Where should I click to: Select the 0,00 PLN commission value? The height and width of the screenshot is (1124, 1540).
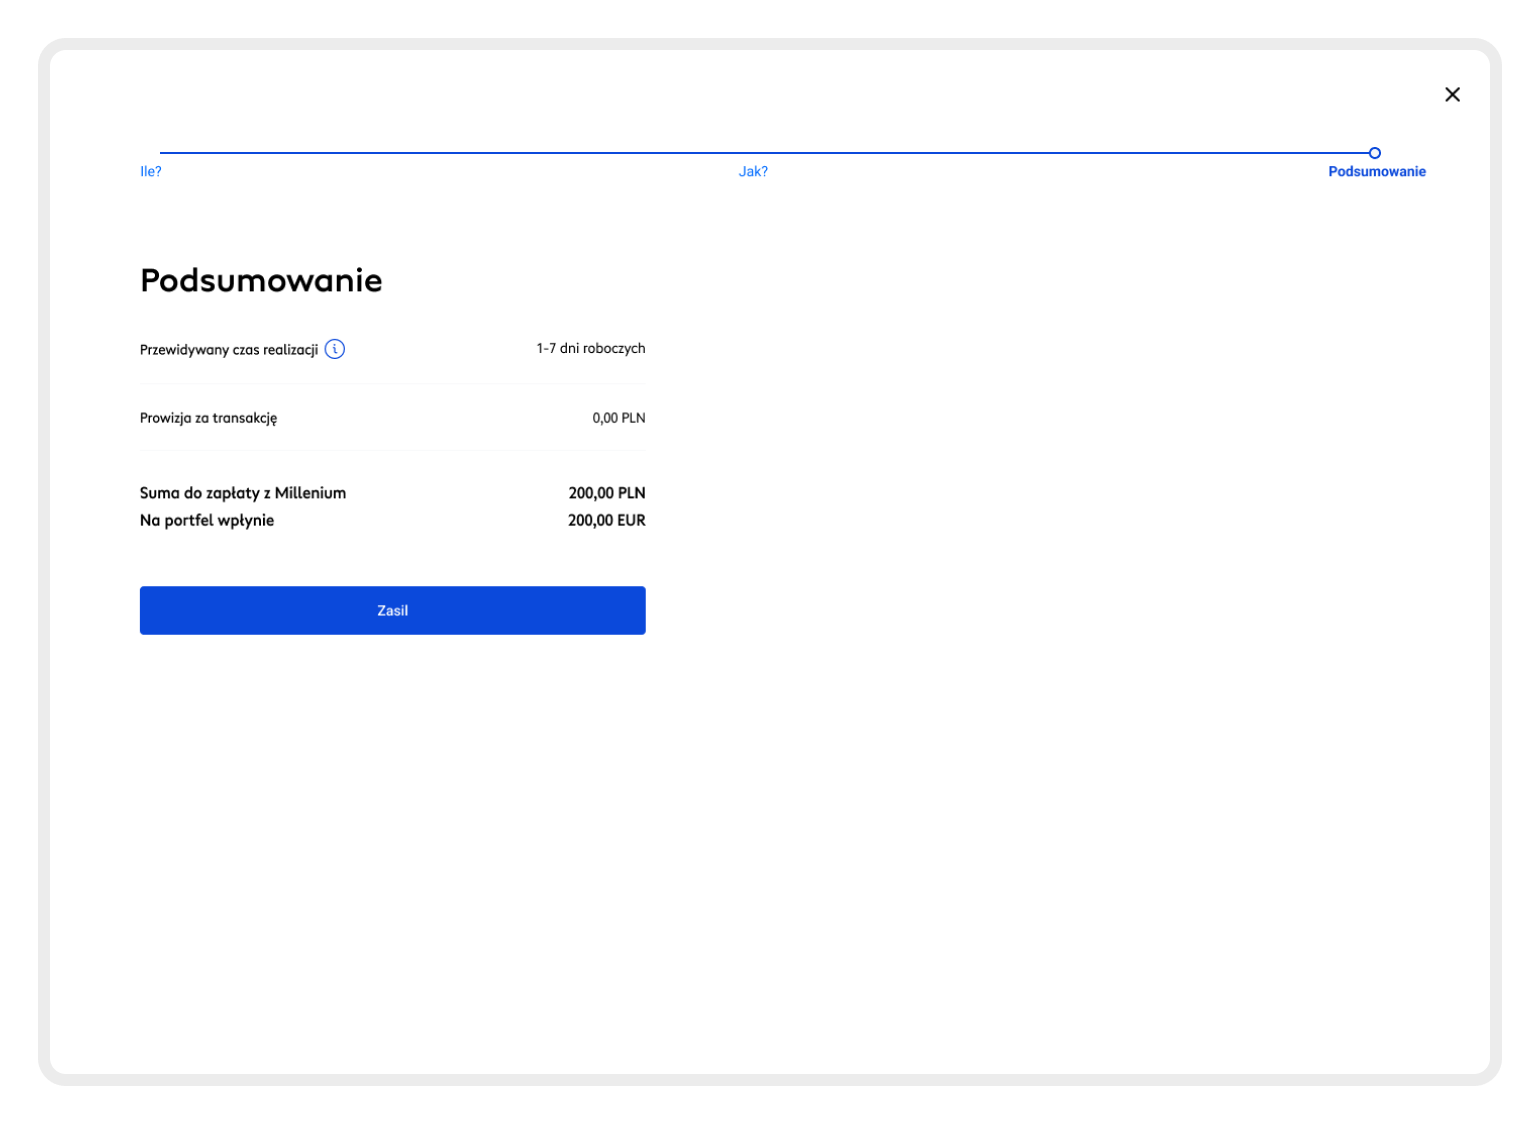coord(618,418)
